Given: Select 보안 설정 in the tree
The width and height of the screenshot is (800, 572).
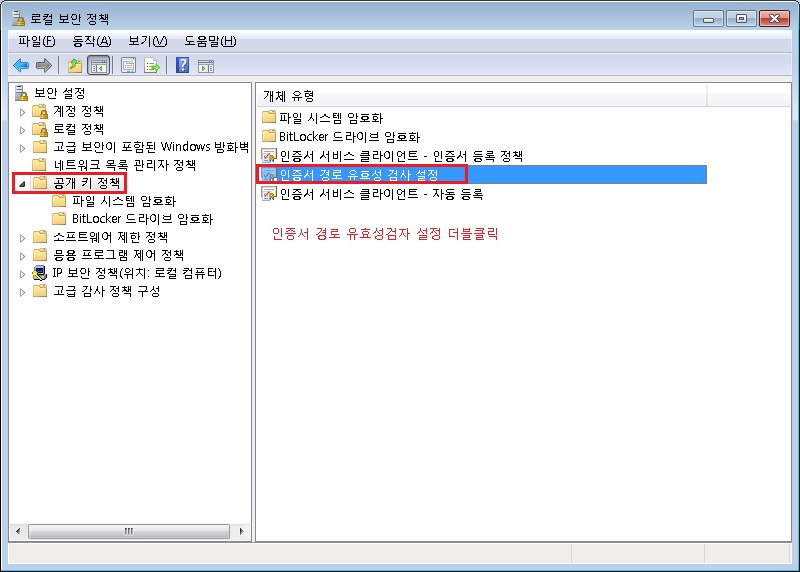Looking at the screenshot, I should tap(60, 93).
